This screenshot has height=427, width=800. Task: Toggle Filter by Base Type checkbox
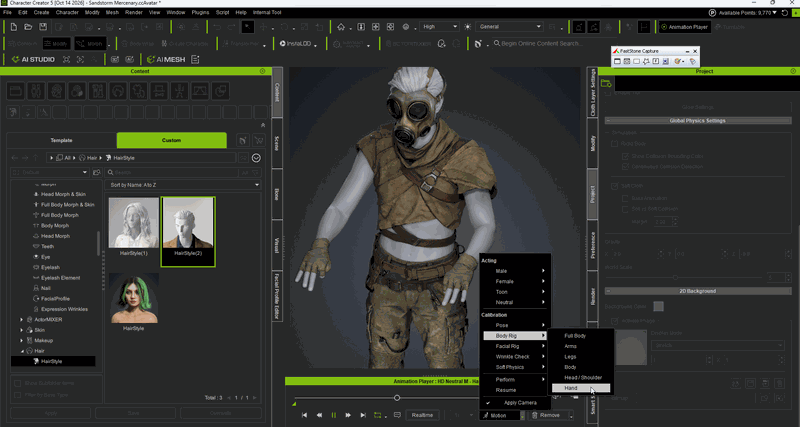coord(18,395)
